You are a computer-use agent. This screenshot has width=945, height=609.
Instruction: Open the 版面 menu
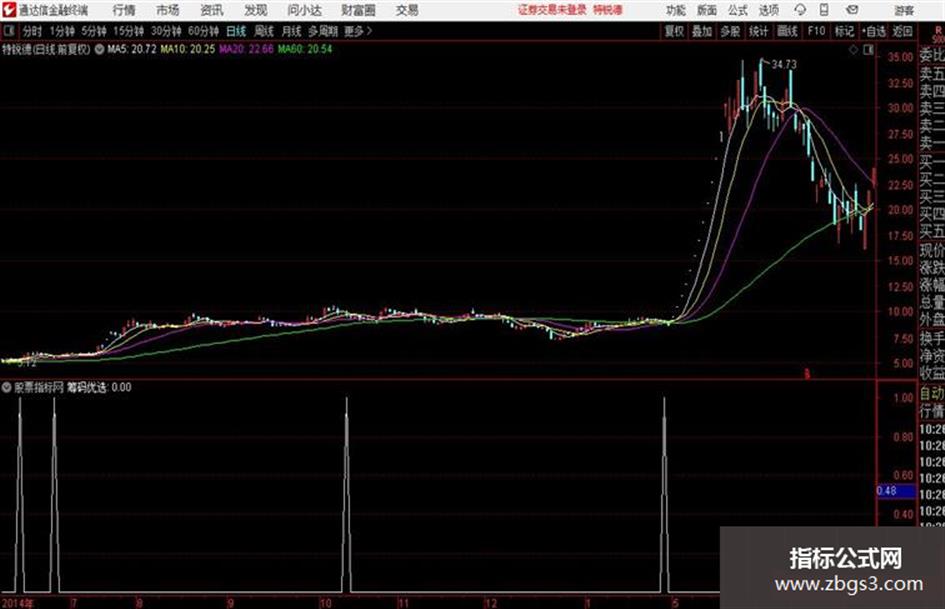tap(706, 10)
